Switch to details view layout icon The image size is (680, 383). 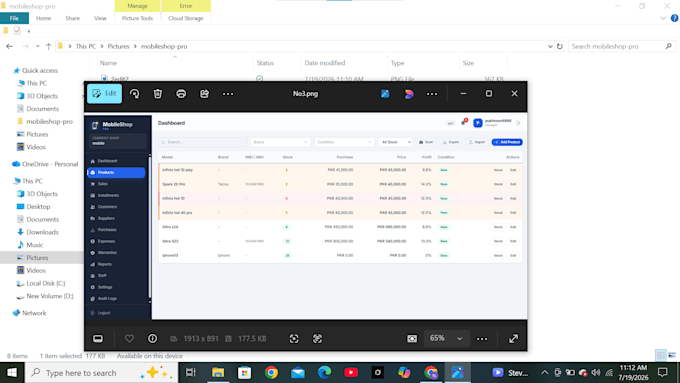660,356
